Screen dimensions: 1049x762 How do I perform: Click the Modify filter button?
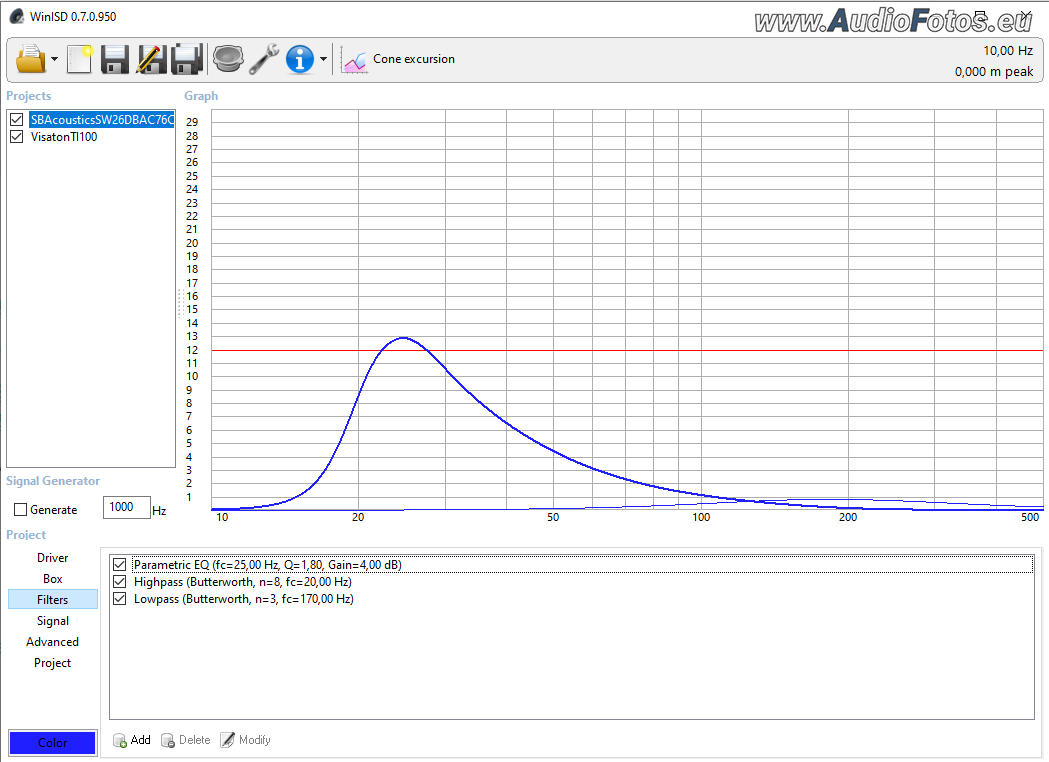click(246, 740)
